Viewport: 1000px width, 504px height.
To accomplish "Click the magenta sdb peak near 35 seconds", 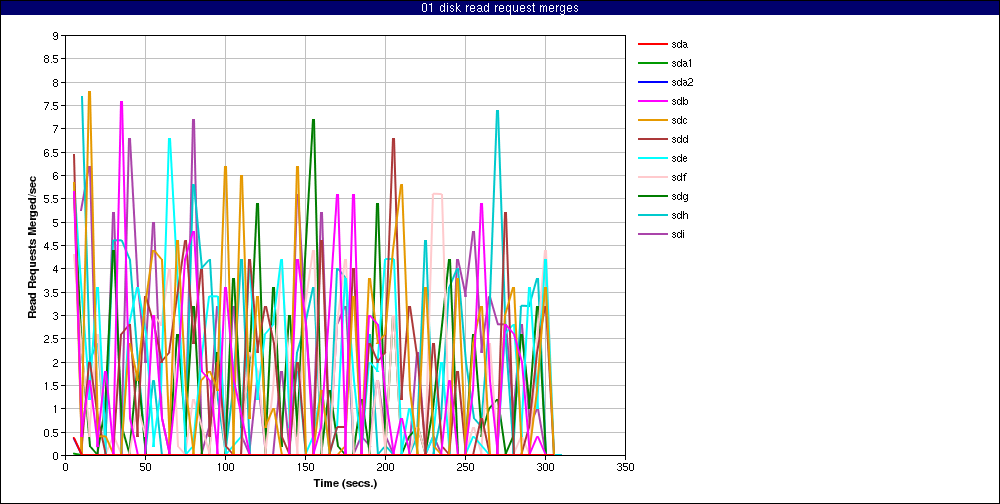I will click(121, 101).
